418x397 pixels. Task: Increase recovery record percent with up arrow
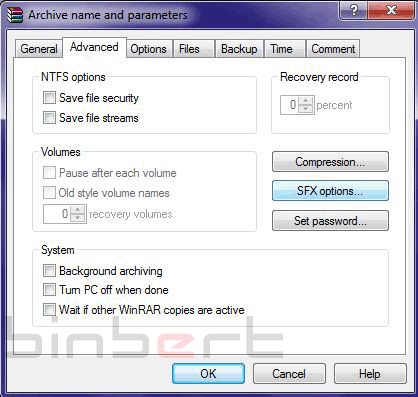pos(306,100)
